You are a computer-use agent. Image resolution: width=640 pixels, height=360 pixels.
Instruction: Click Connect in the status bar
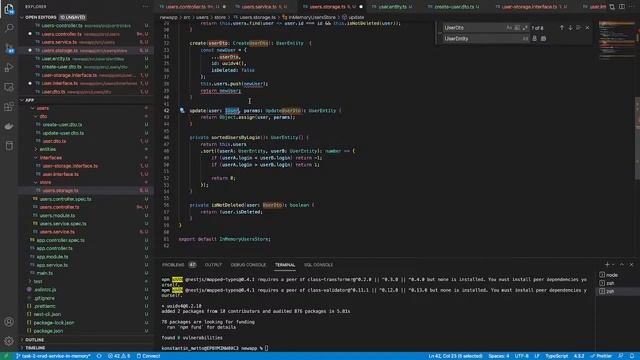(148, 356)
